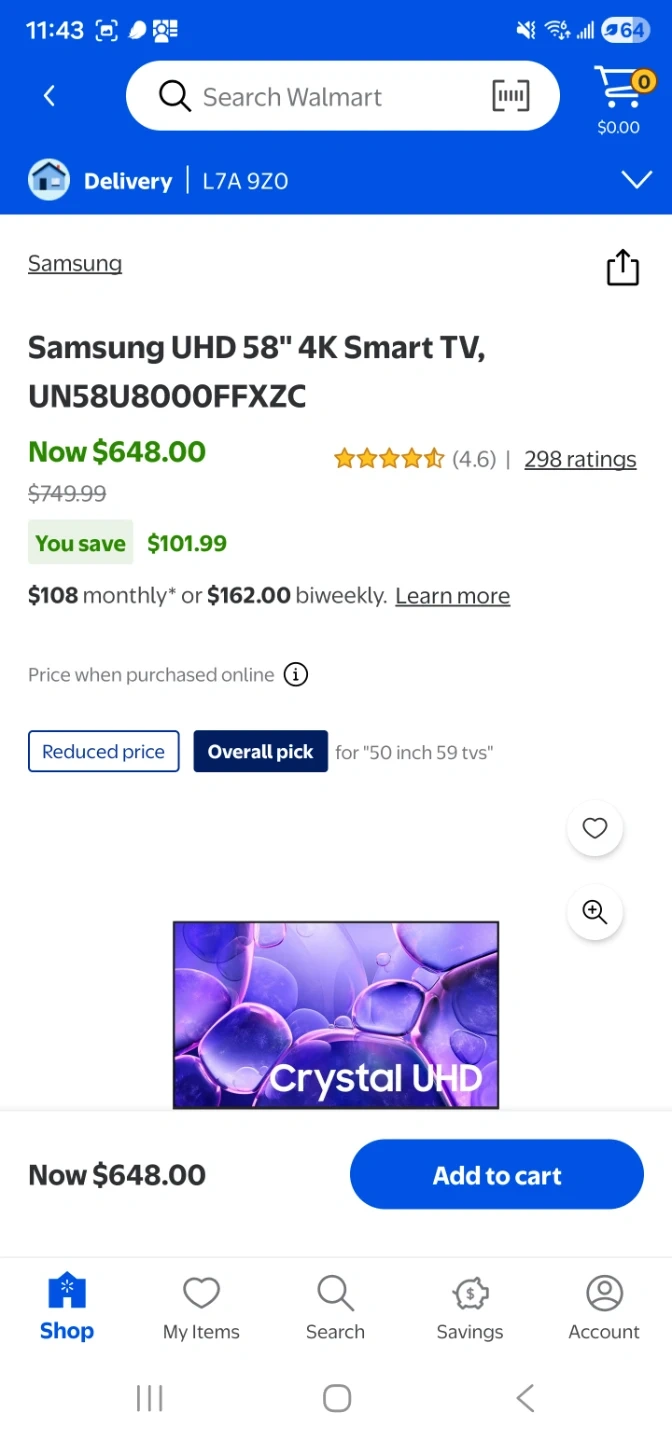Switch to the Shop tab
672x1440 pixels.
tap(67, 1307)
